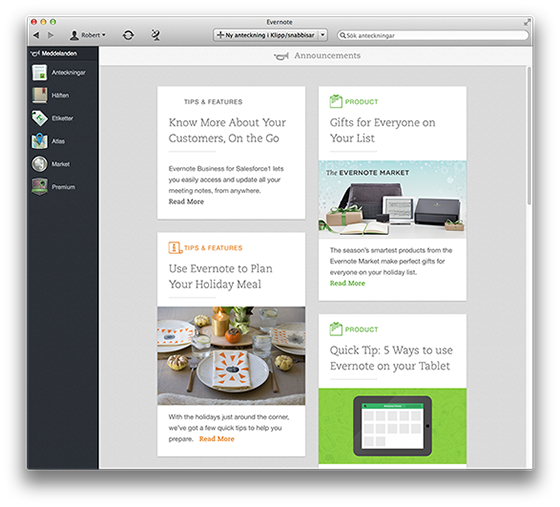Open Use Evernote to Plan Holiday Meal
Image resolution: width=560 pixels, height=507 pixels.
click(x=220, y=276)
